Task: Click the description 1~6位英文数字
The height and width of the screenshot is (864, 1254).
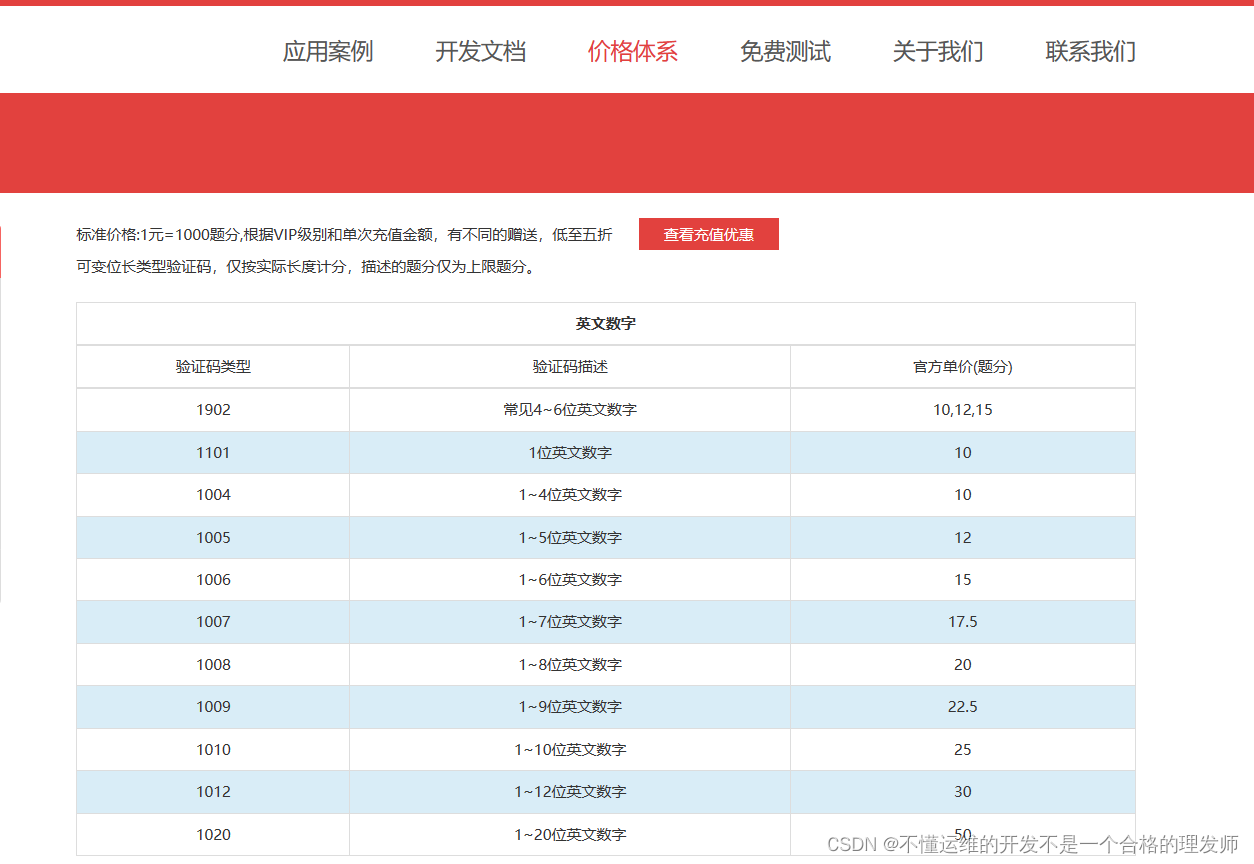Action: (570, 580)
